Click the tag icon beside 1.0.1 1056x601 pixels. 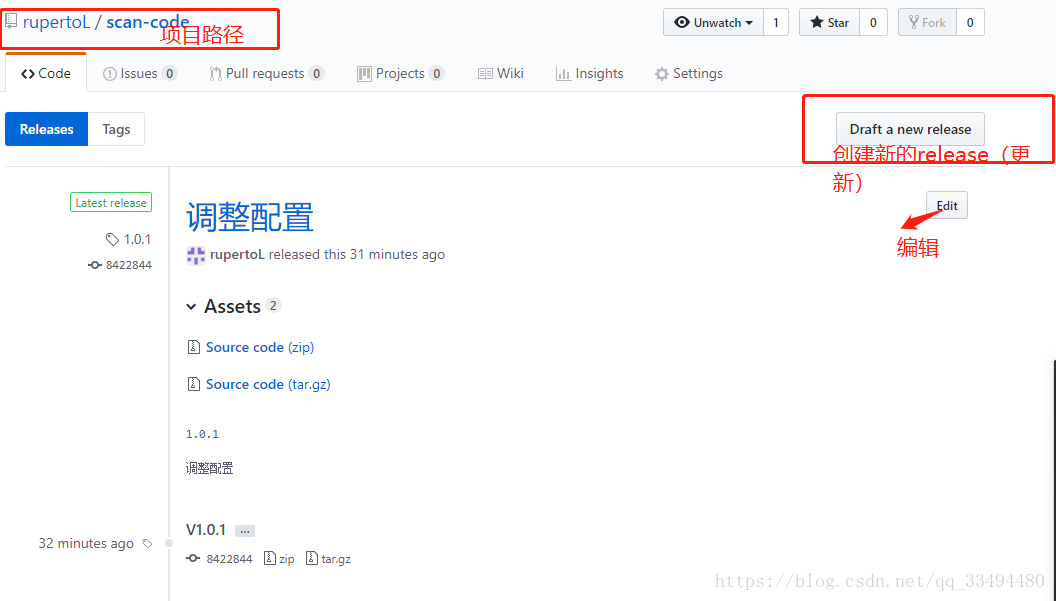point(112,239)
